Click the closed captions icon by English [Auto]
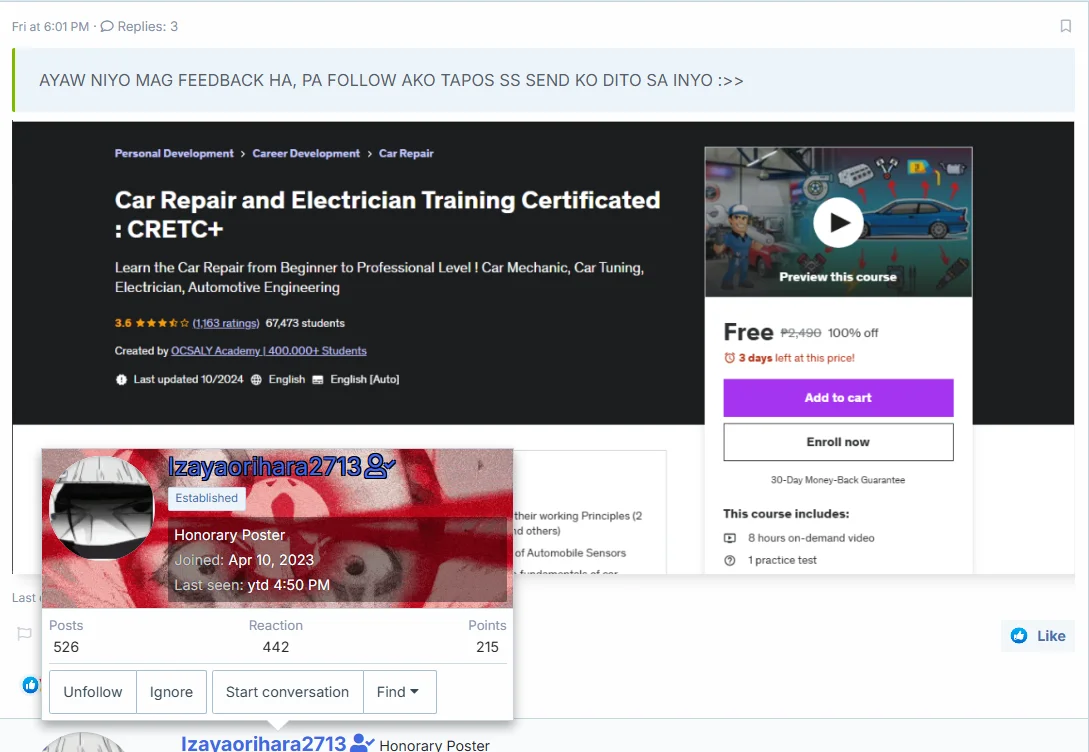 (x=318, y=379)
